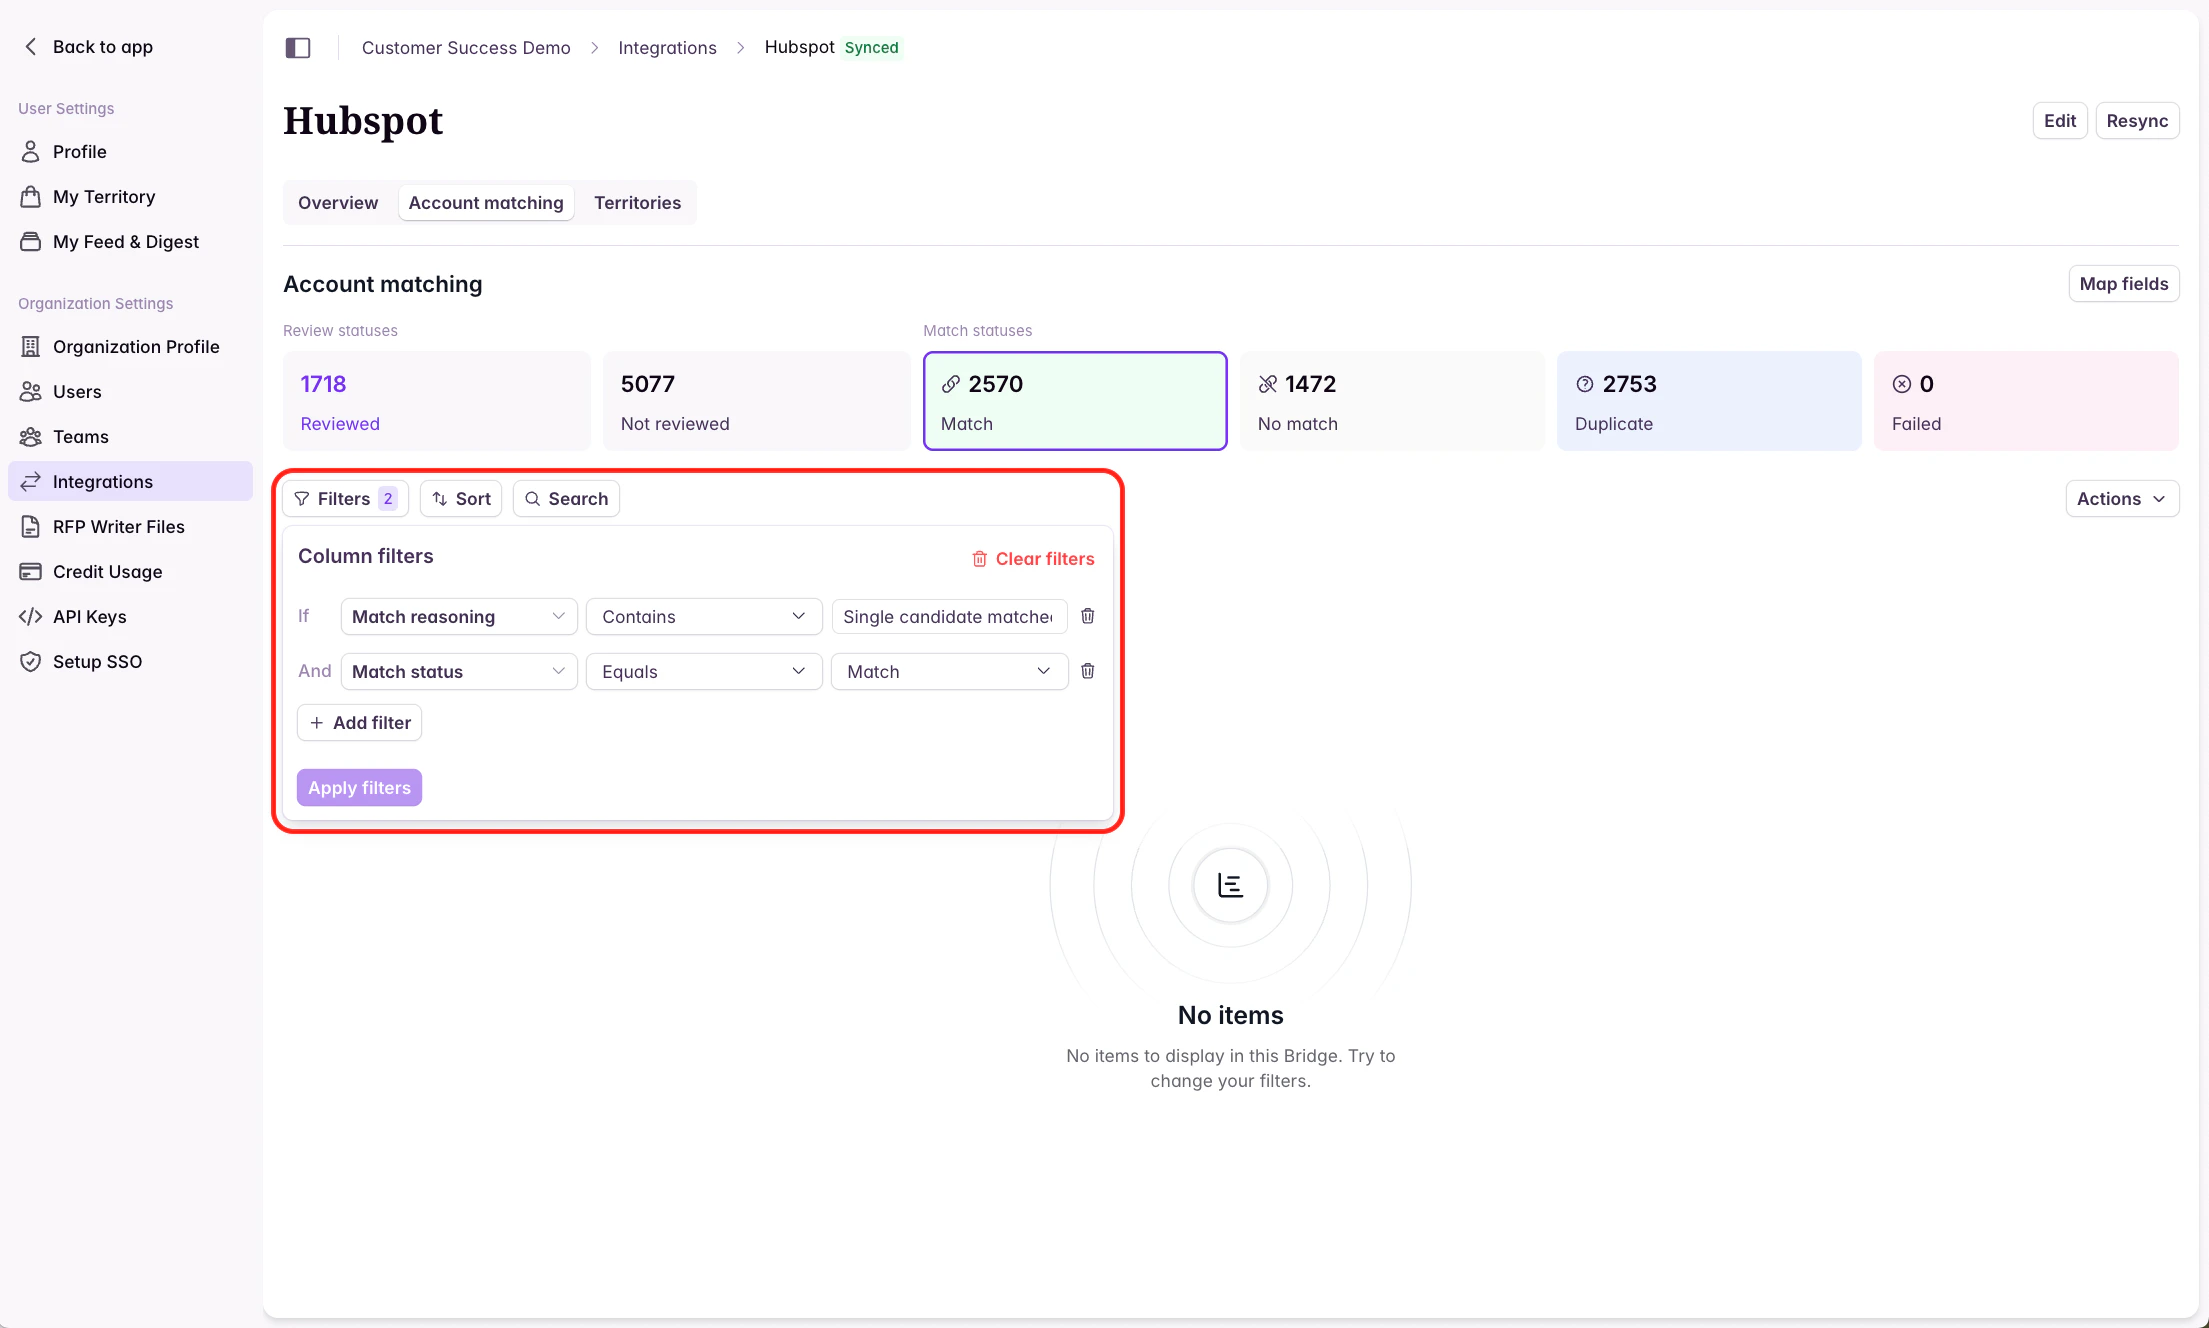Open API Keys from sidebar
Screen dimensions: 2209x1328
[x=90, y=617]
